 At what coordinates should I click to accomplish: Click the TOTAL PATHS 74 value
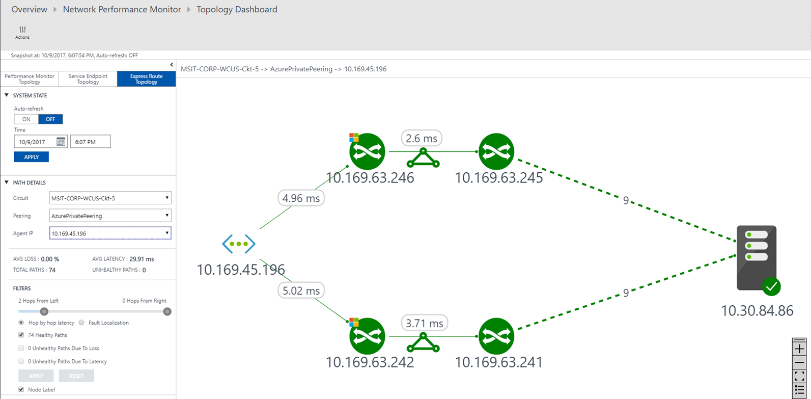pyautogui.click(x=52, y=270)
